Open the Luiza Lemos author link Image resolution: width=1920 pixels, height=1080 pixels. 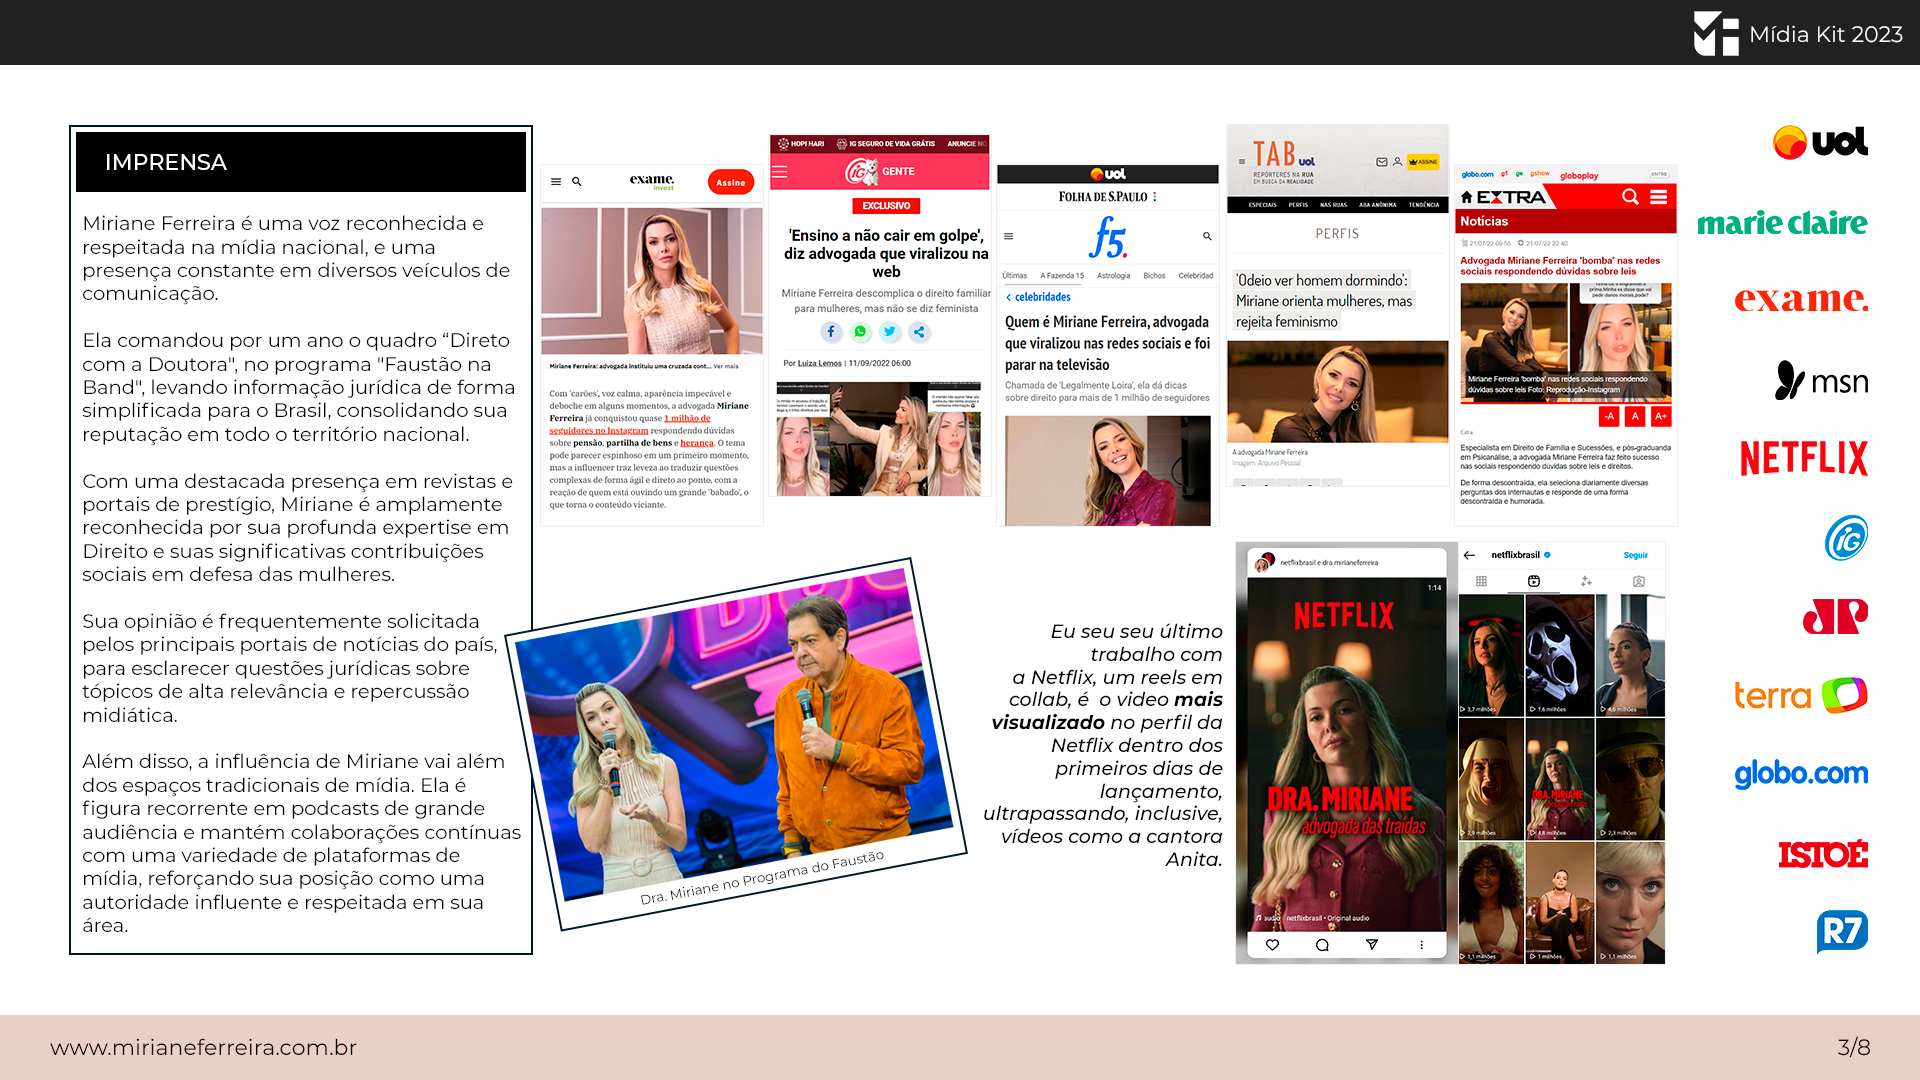point(819,363)
